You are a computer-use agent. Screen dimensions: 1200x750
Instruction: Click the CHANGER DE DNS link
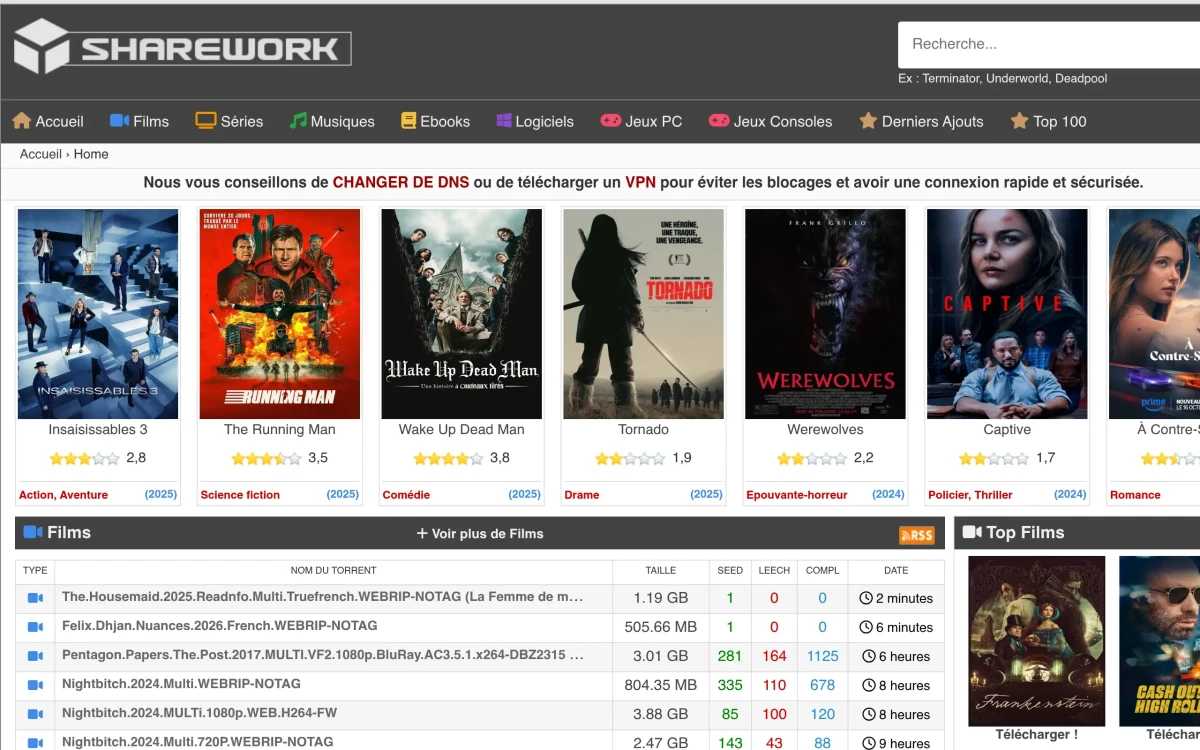pos(401,182)
